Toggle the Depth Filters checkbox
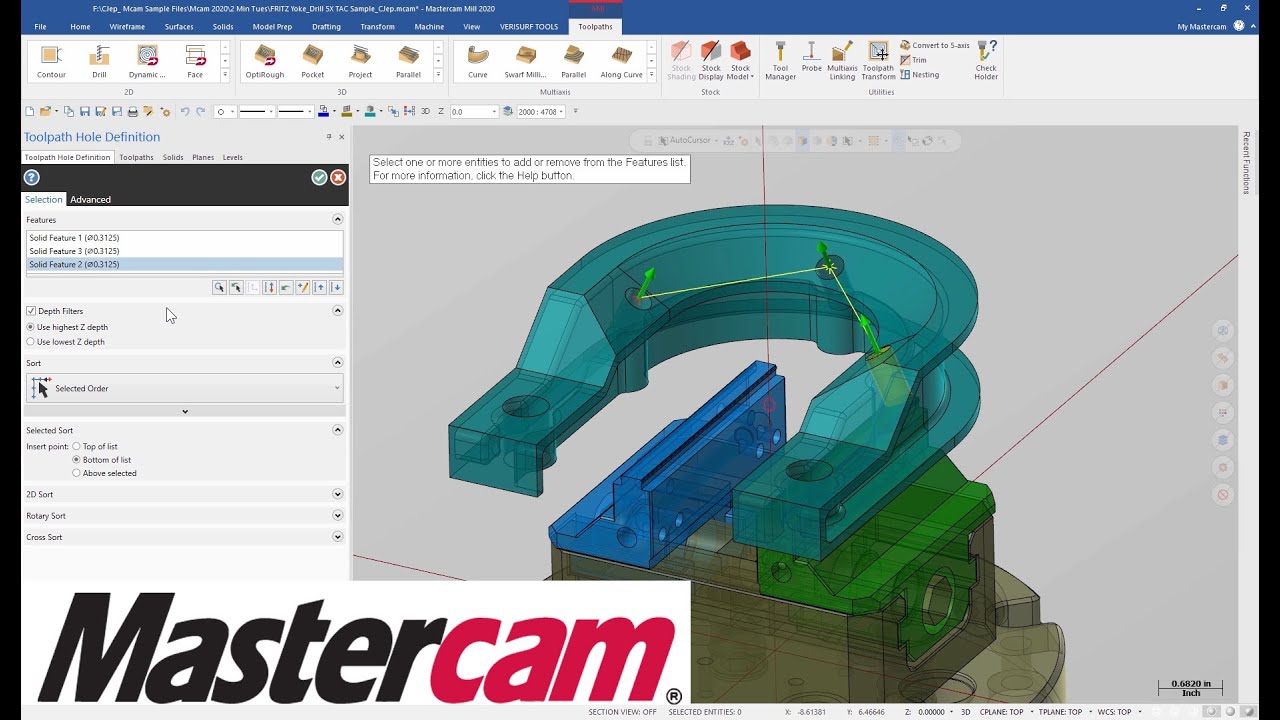Viewport: 1280px width, 720px height. click(x=31, y=311)
